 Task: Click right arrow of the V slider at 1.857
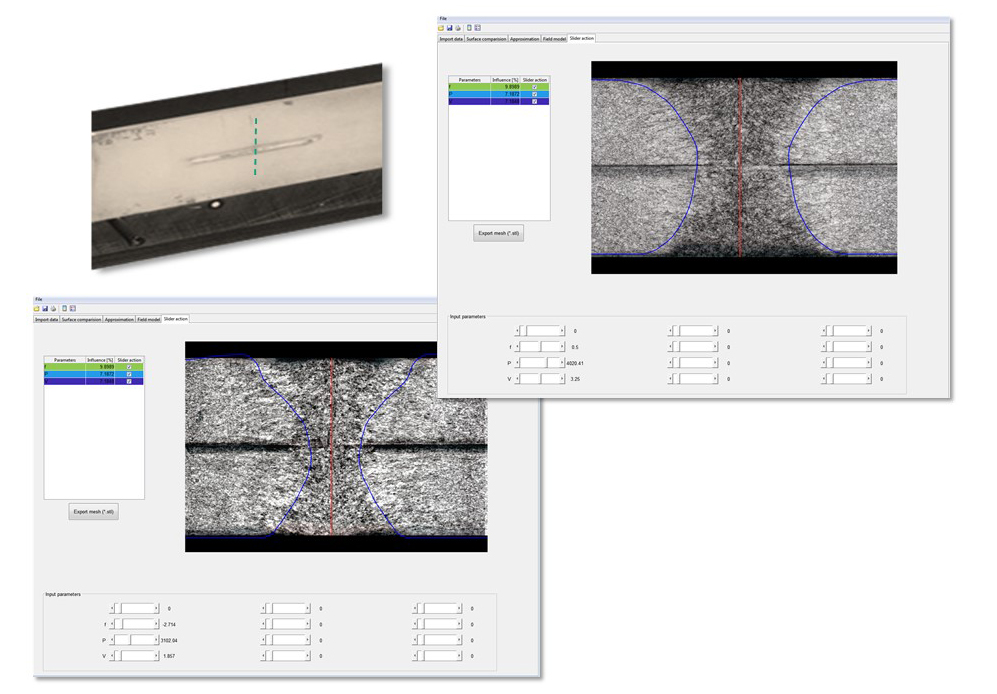[157, 655]
